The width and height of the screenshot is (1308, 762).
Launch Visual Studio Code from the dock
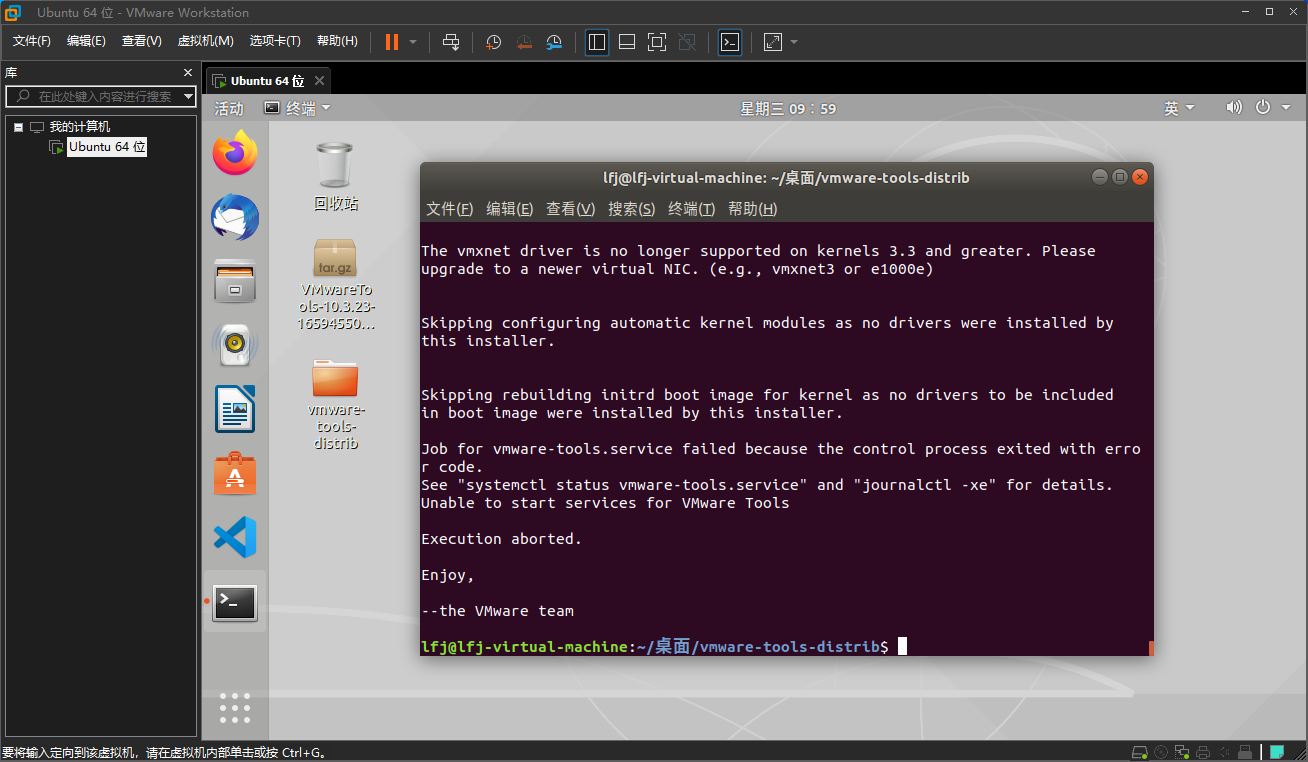pyautogui.click(x=235, y=537)
